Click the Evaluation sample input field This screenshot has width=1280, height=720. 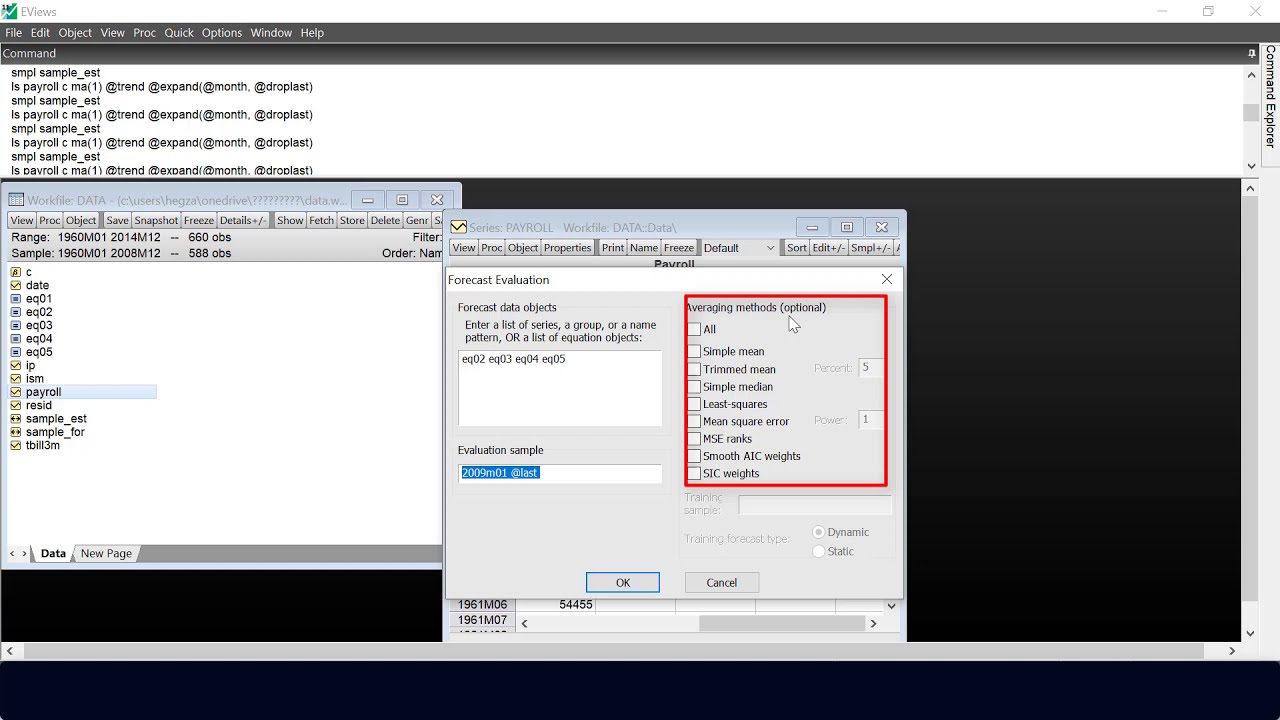click(x=560, y=473)
